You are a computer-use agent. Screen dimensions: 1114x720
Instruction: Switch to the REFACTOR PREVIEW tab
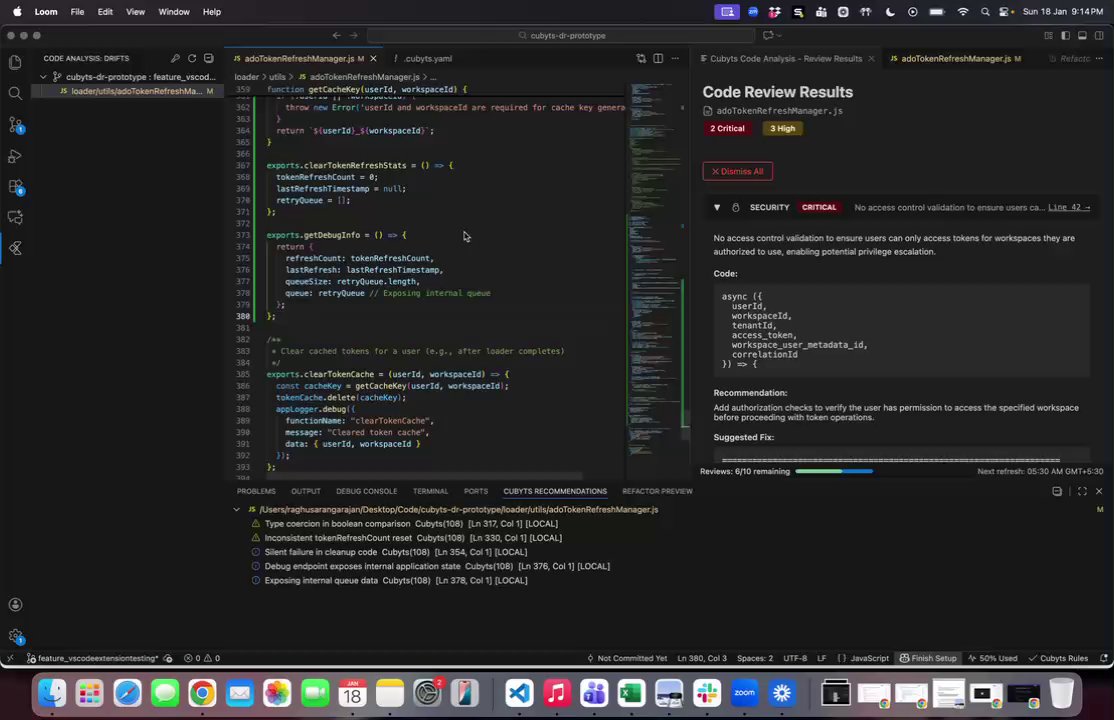[657, 491]
